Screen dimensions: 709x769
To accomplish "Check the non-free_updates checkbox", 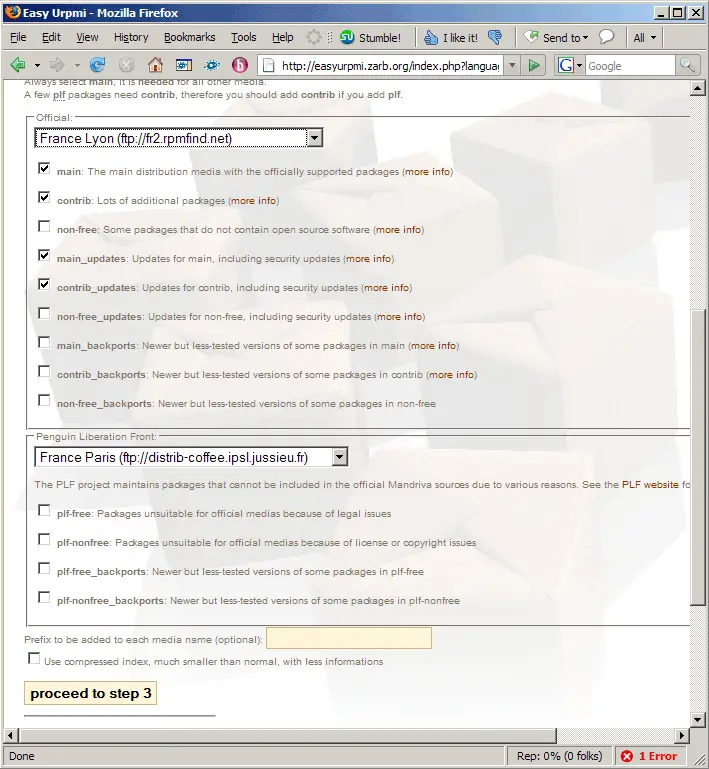I will click(x=44, y=313).
